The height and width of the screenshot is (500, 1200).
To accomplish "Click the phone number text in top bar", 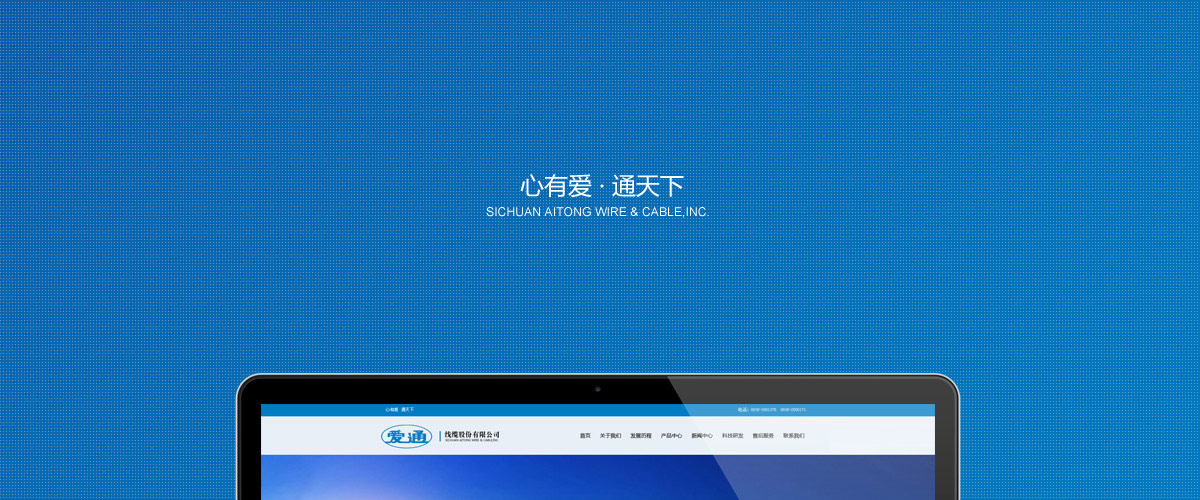I will pyautogui.click(x=772, y=410).
